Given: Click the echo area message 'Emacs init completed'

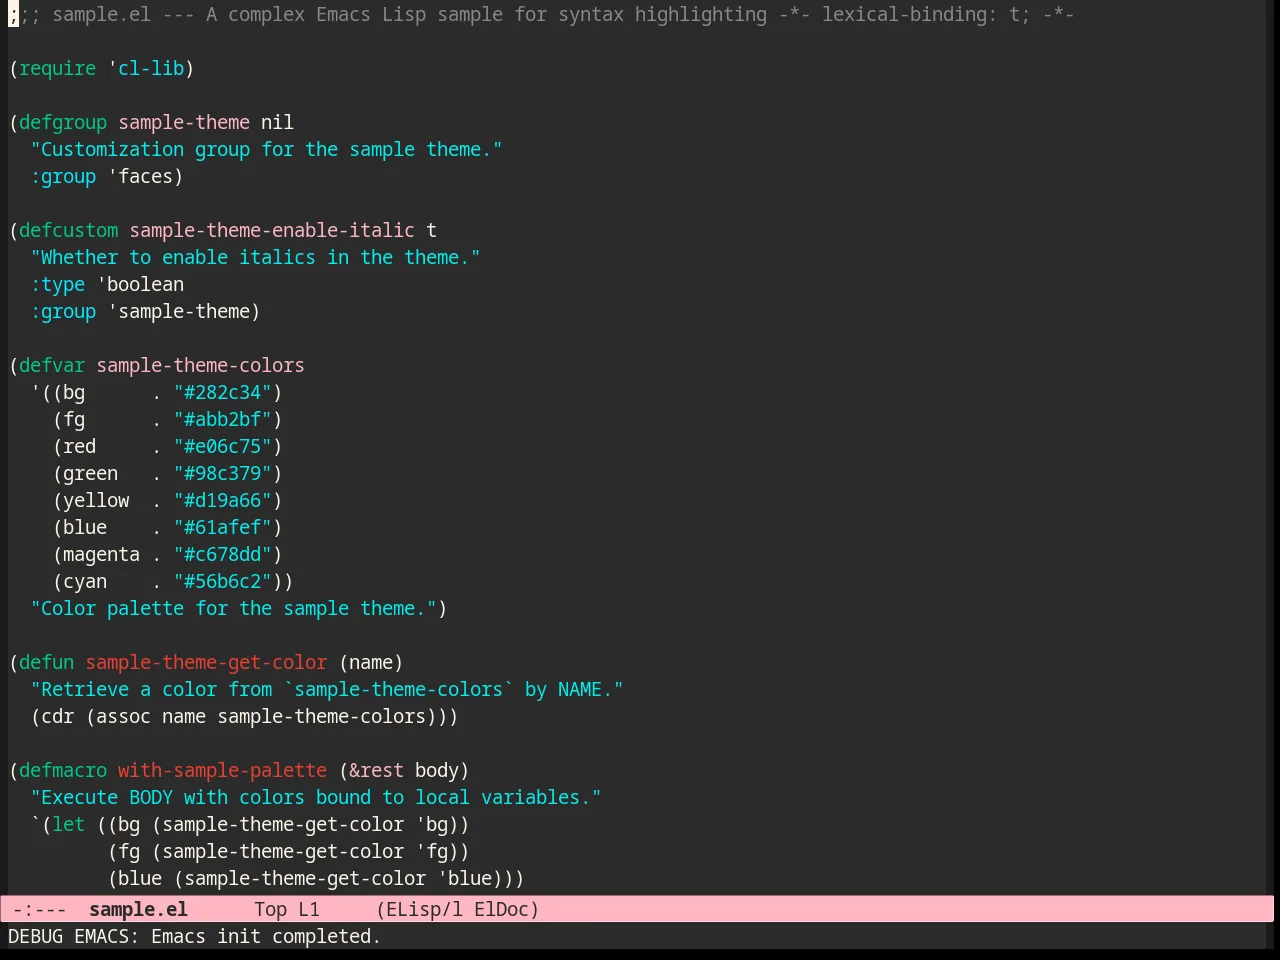Looking at the screenshot, I should 266,936.
